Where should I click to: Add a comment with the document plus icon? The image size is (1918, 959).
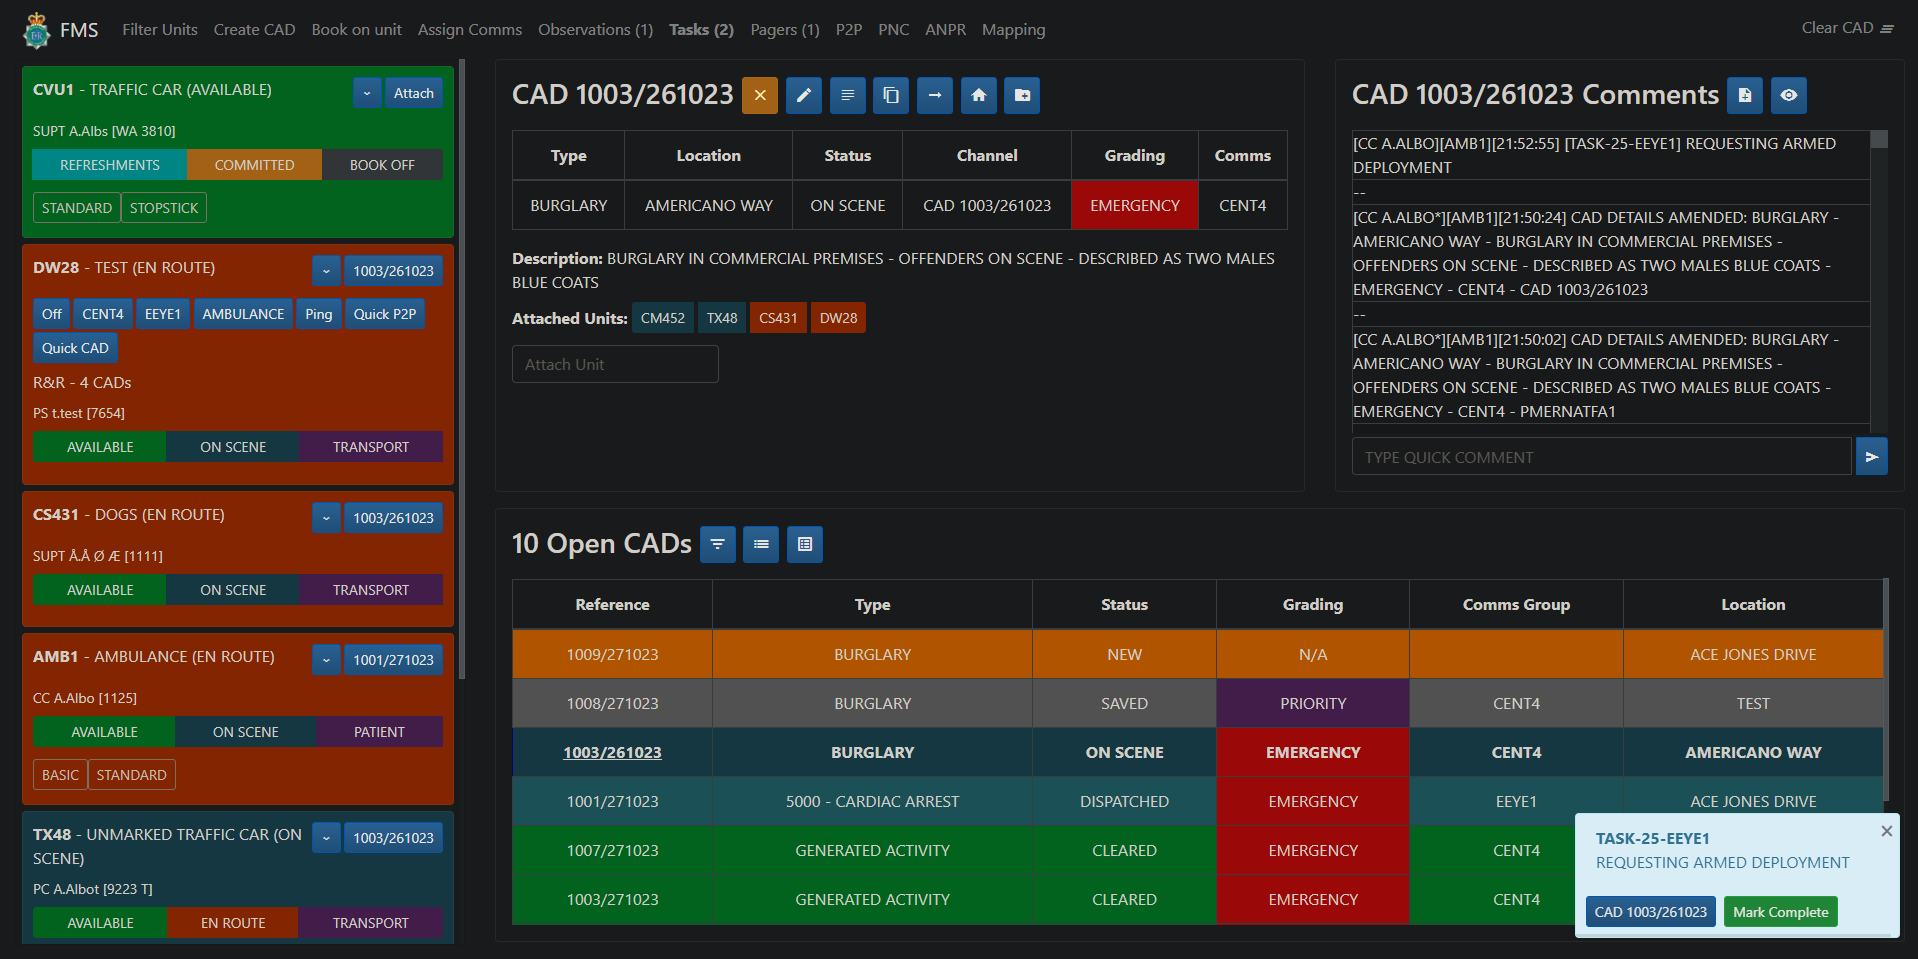click(x=1745, y=95)
